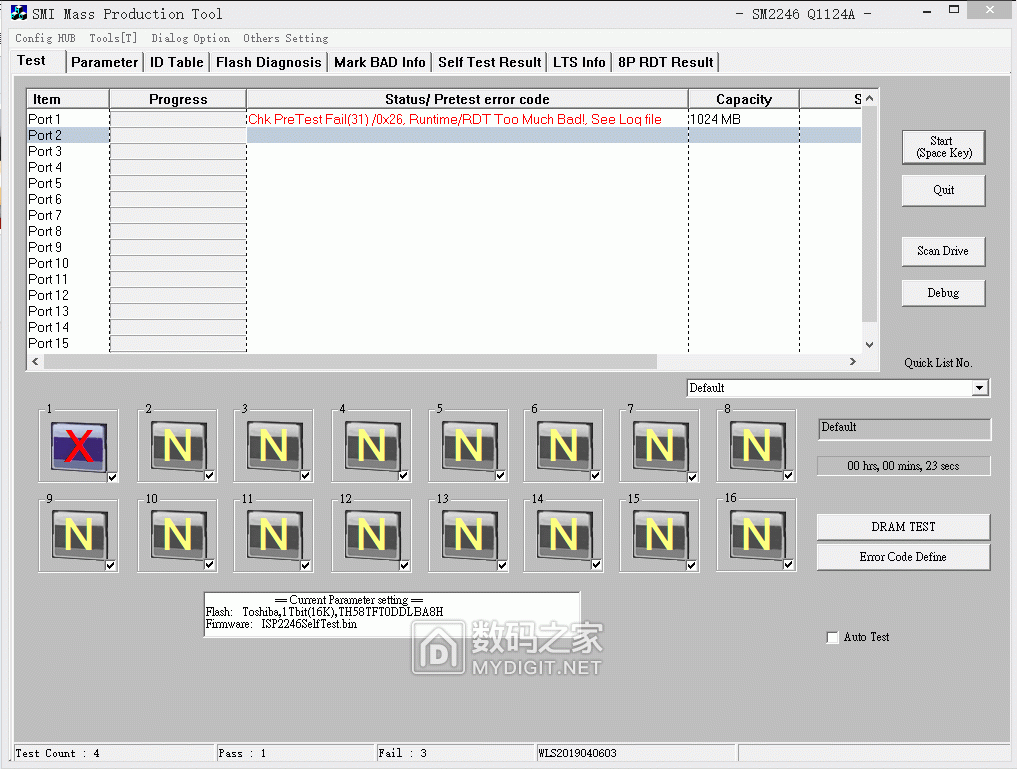Viewport: 1017px width, 769px height.
Task: Uncheck the port 1 enable checkbox
Action: [113, 477]
